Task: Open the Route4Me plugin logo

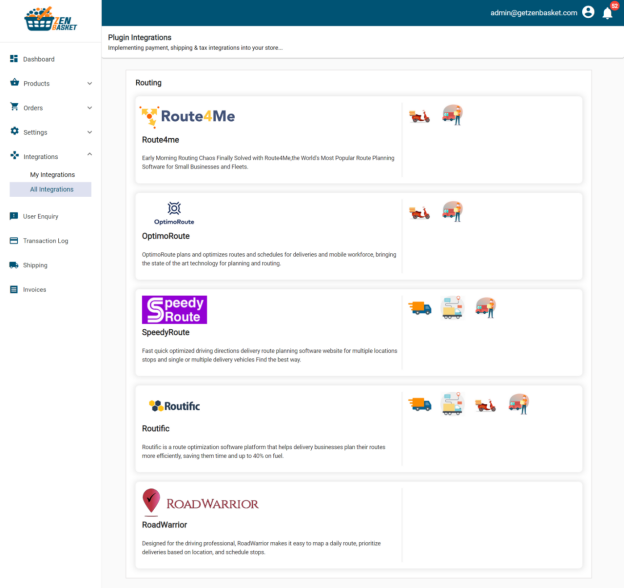Action: [188, 117]
